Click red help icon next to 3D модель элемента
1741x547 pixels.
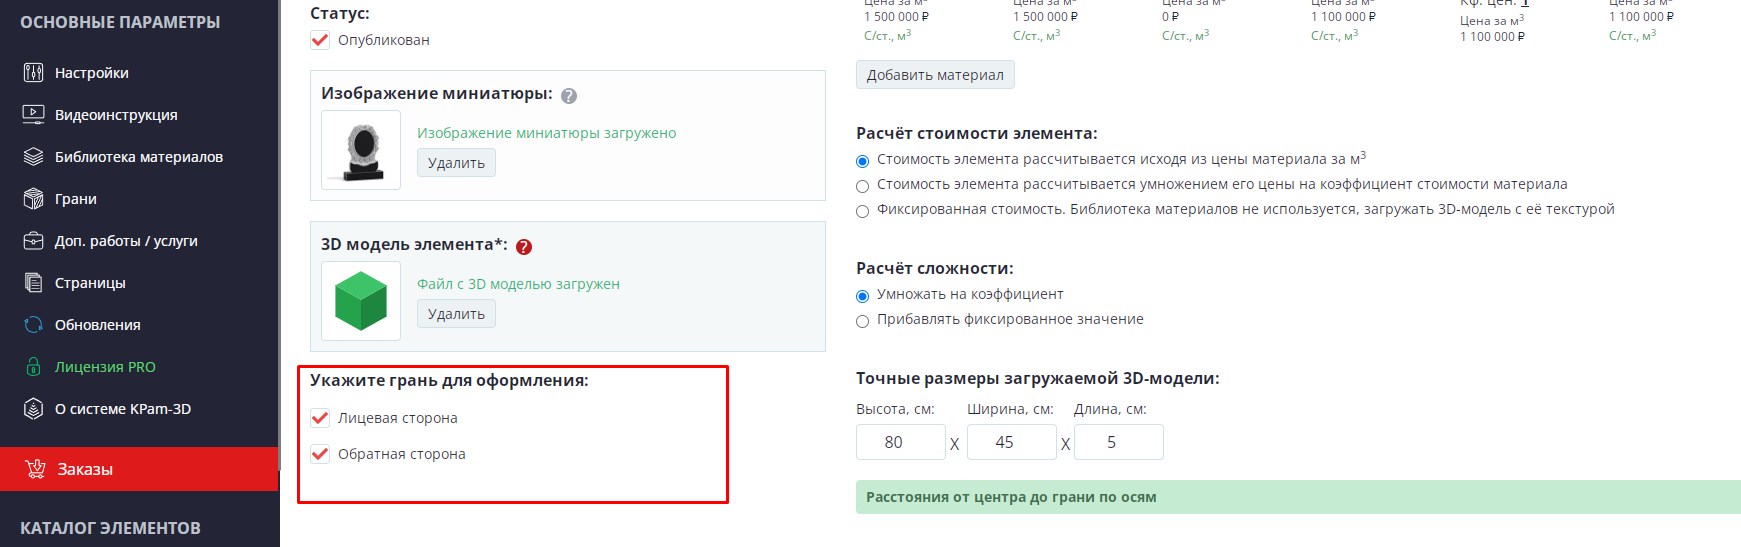coord(524,247)
